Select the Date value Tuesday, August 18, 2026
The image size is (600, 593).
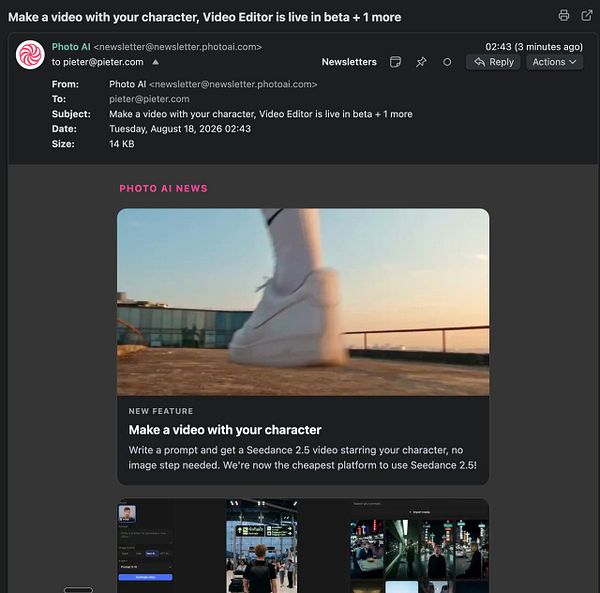pos(180,129)
